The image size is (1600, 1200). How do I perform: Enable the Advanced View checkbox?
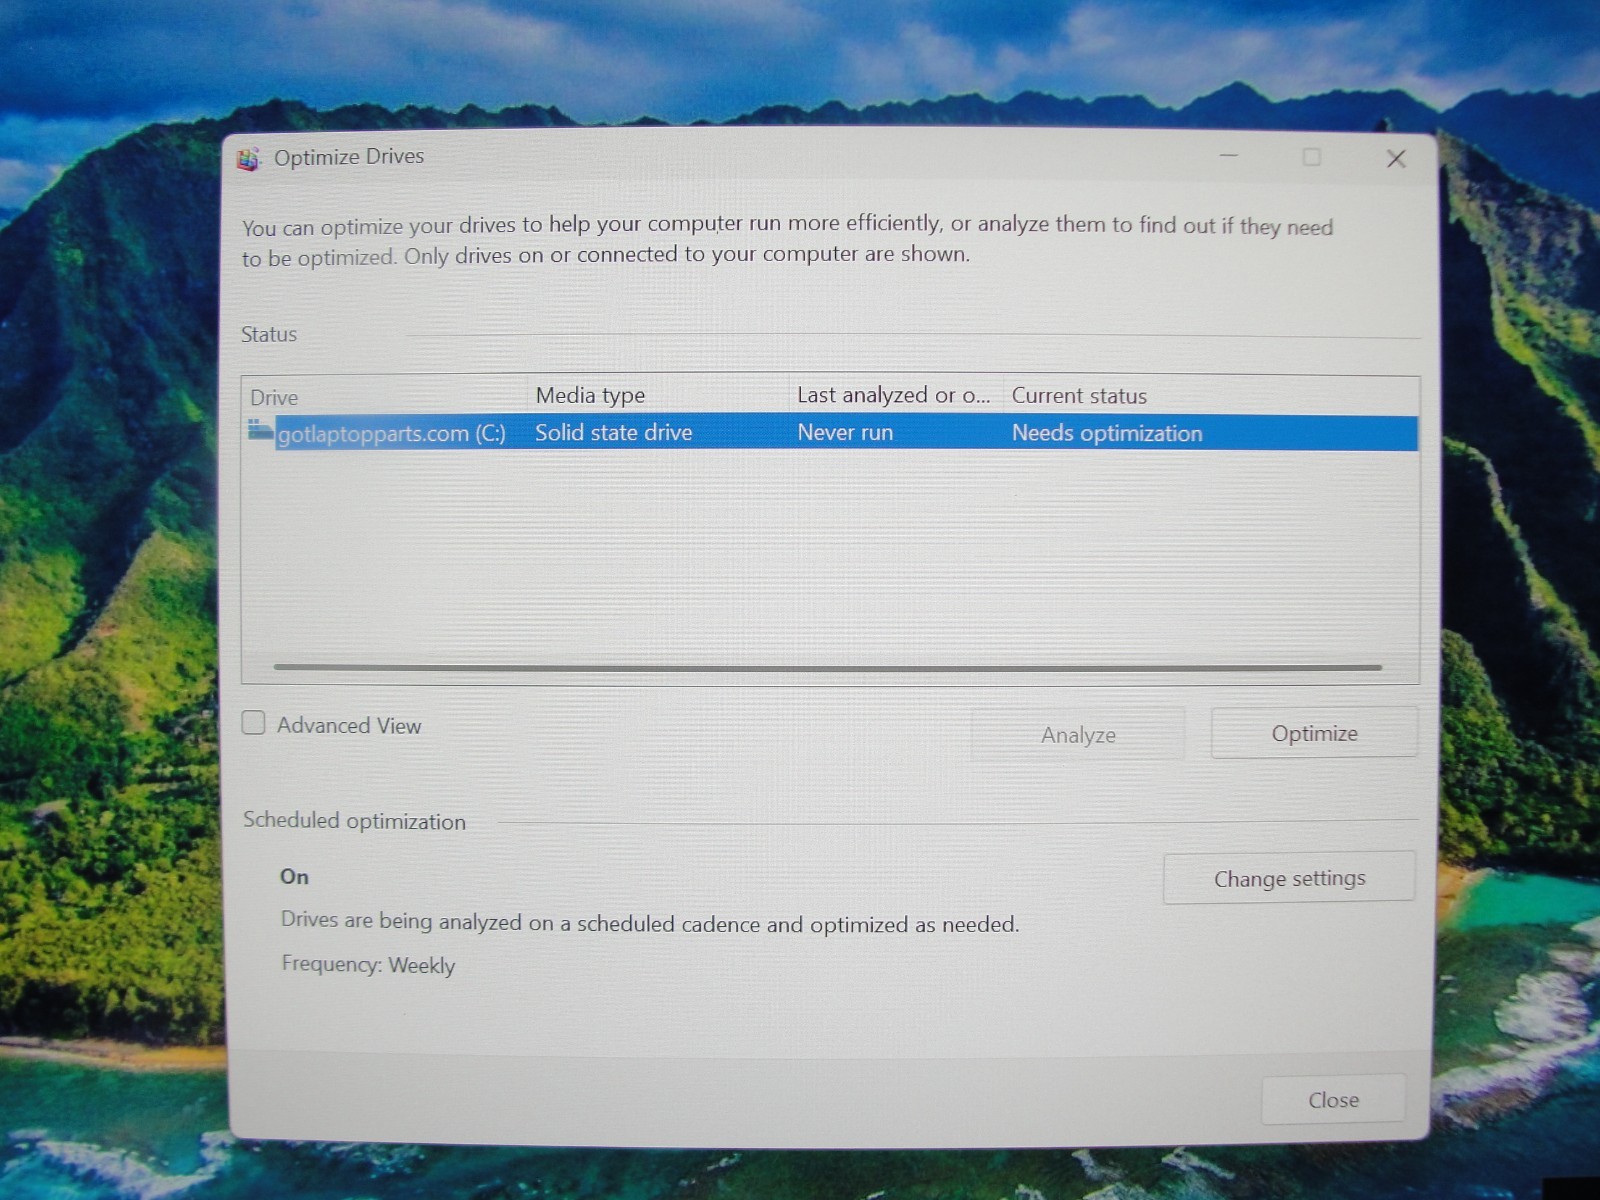click(x=254, y=723)
